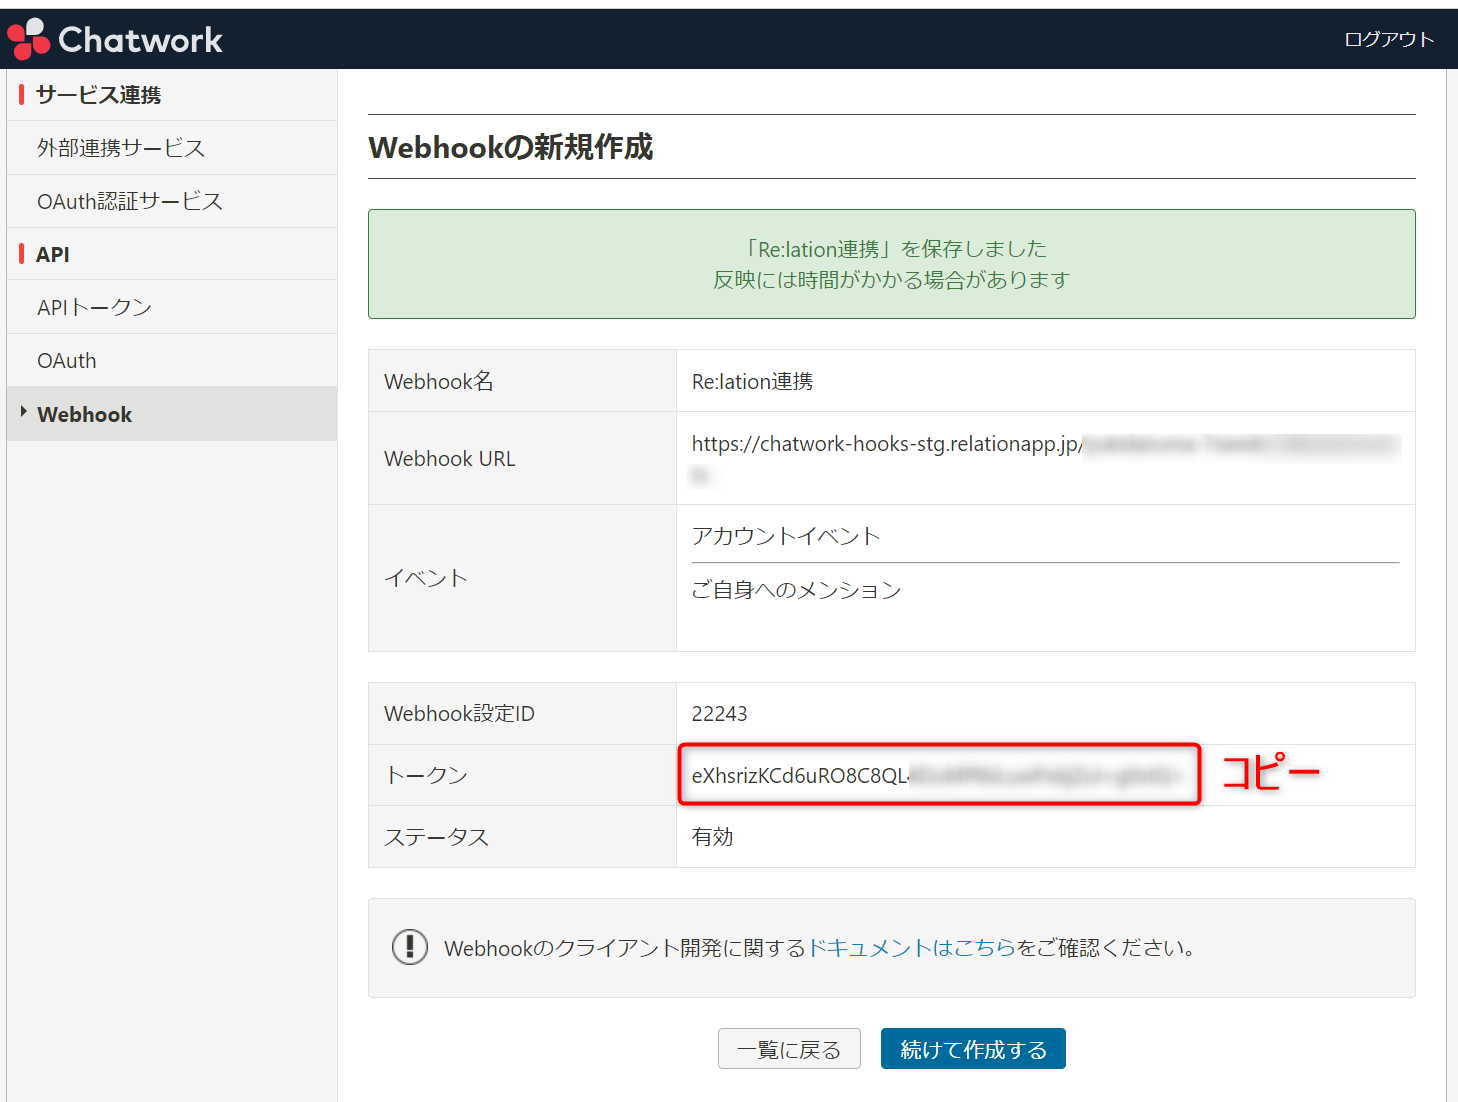1458x1102 pixels.
Task: Click the Re:lation連携 webhook name value
Action: (752, 381)
